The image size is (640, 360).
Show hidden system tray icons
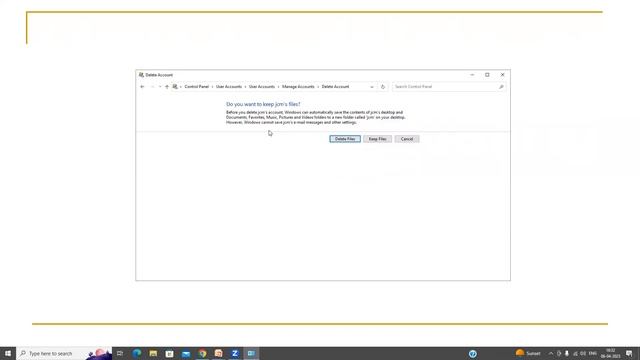pyautogui.click(x=551, y=353)
